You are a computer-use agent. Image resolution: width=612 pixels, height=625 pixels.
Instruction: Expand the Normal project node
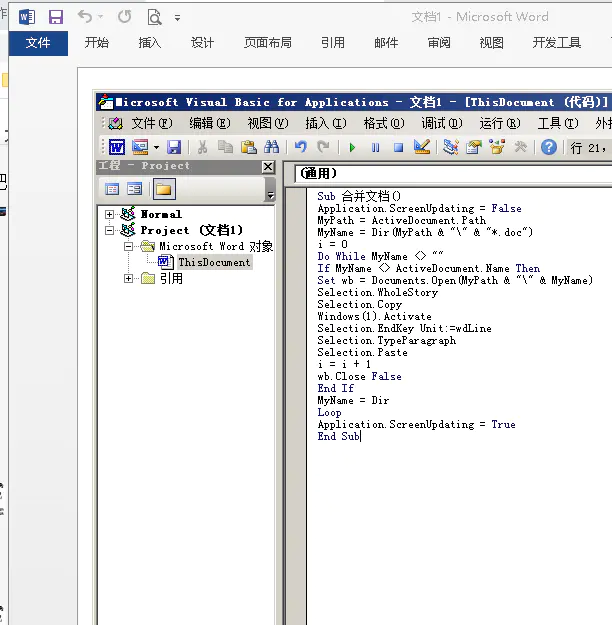click(x=109, y=214)
